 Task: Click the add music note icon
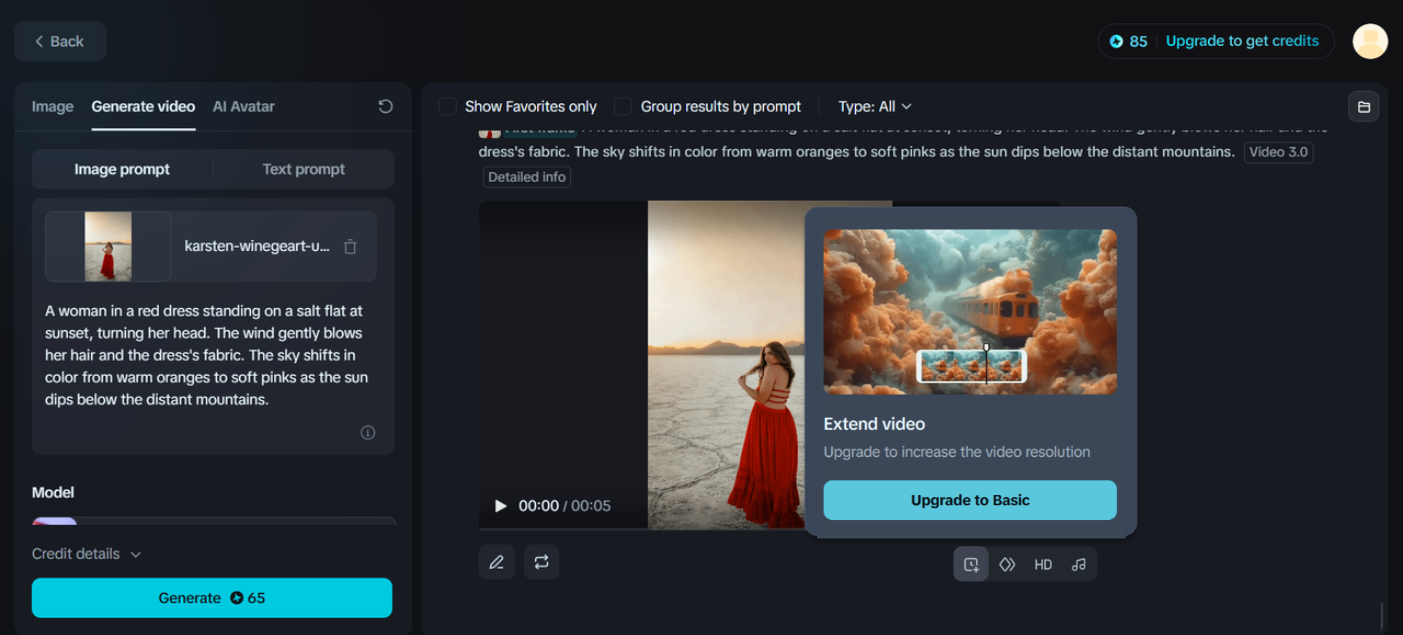tap(1078, 564)
